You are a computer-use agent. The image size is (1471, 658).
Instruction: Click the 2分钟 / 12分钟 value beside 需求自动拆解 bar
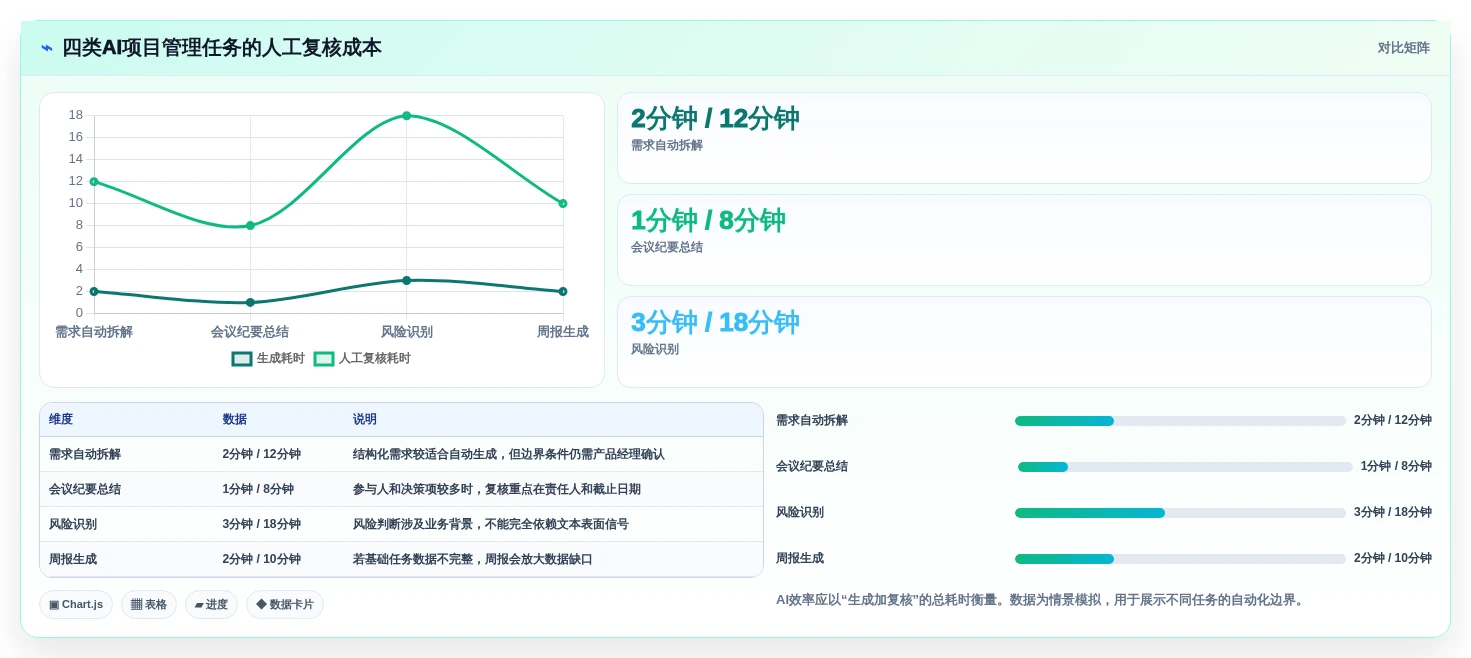(x=1393, y=421)
